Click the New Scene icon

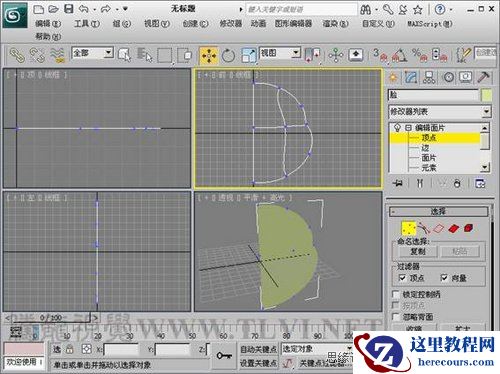tap(39, 9)
